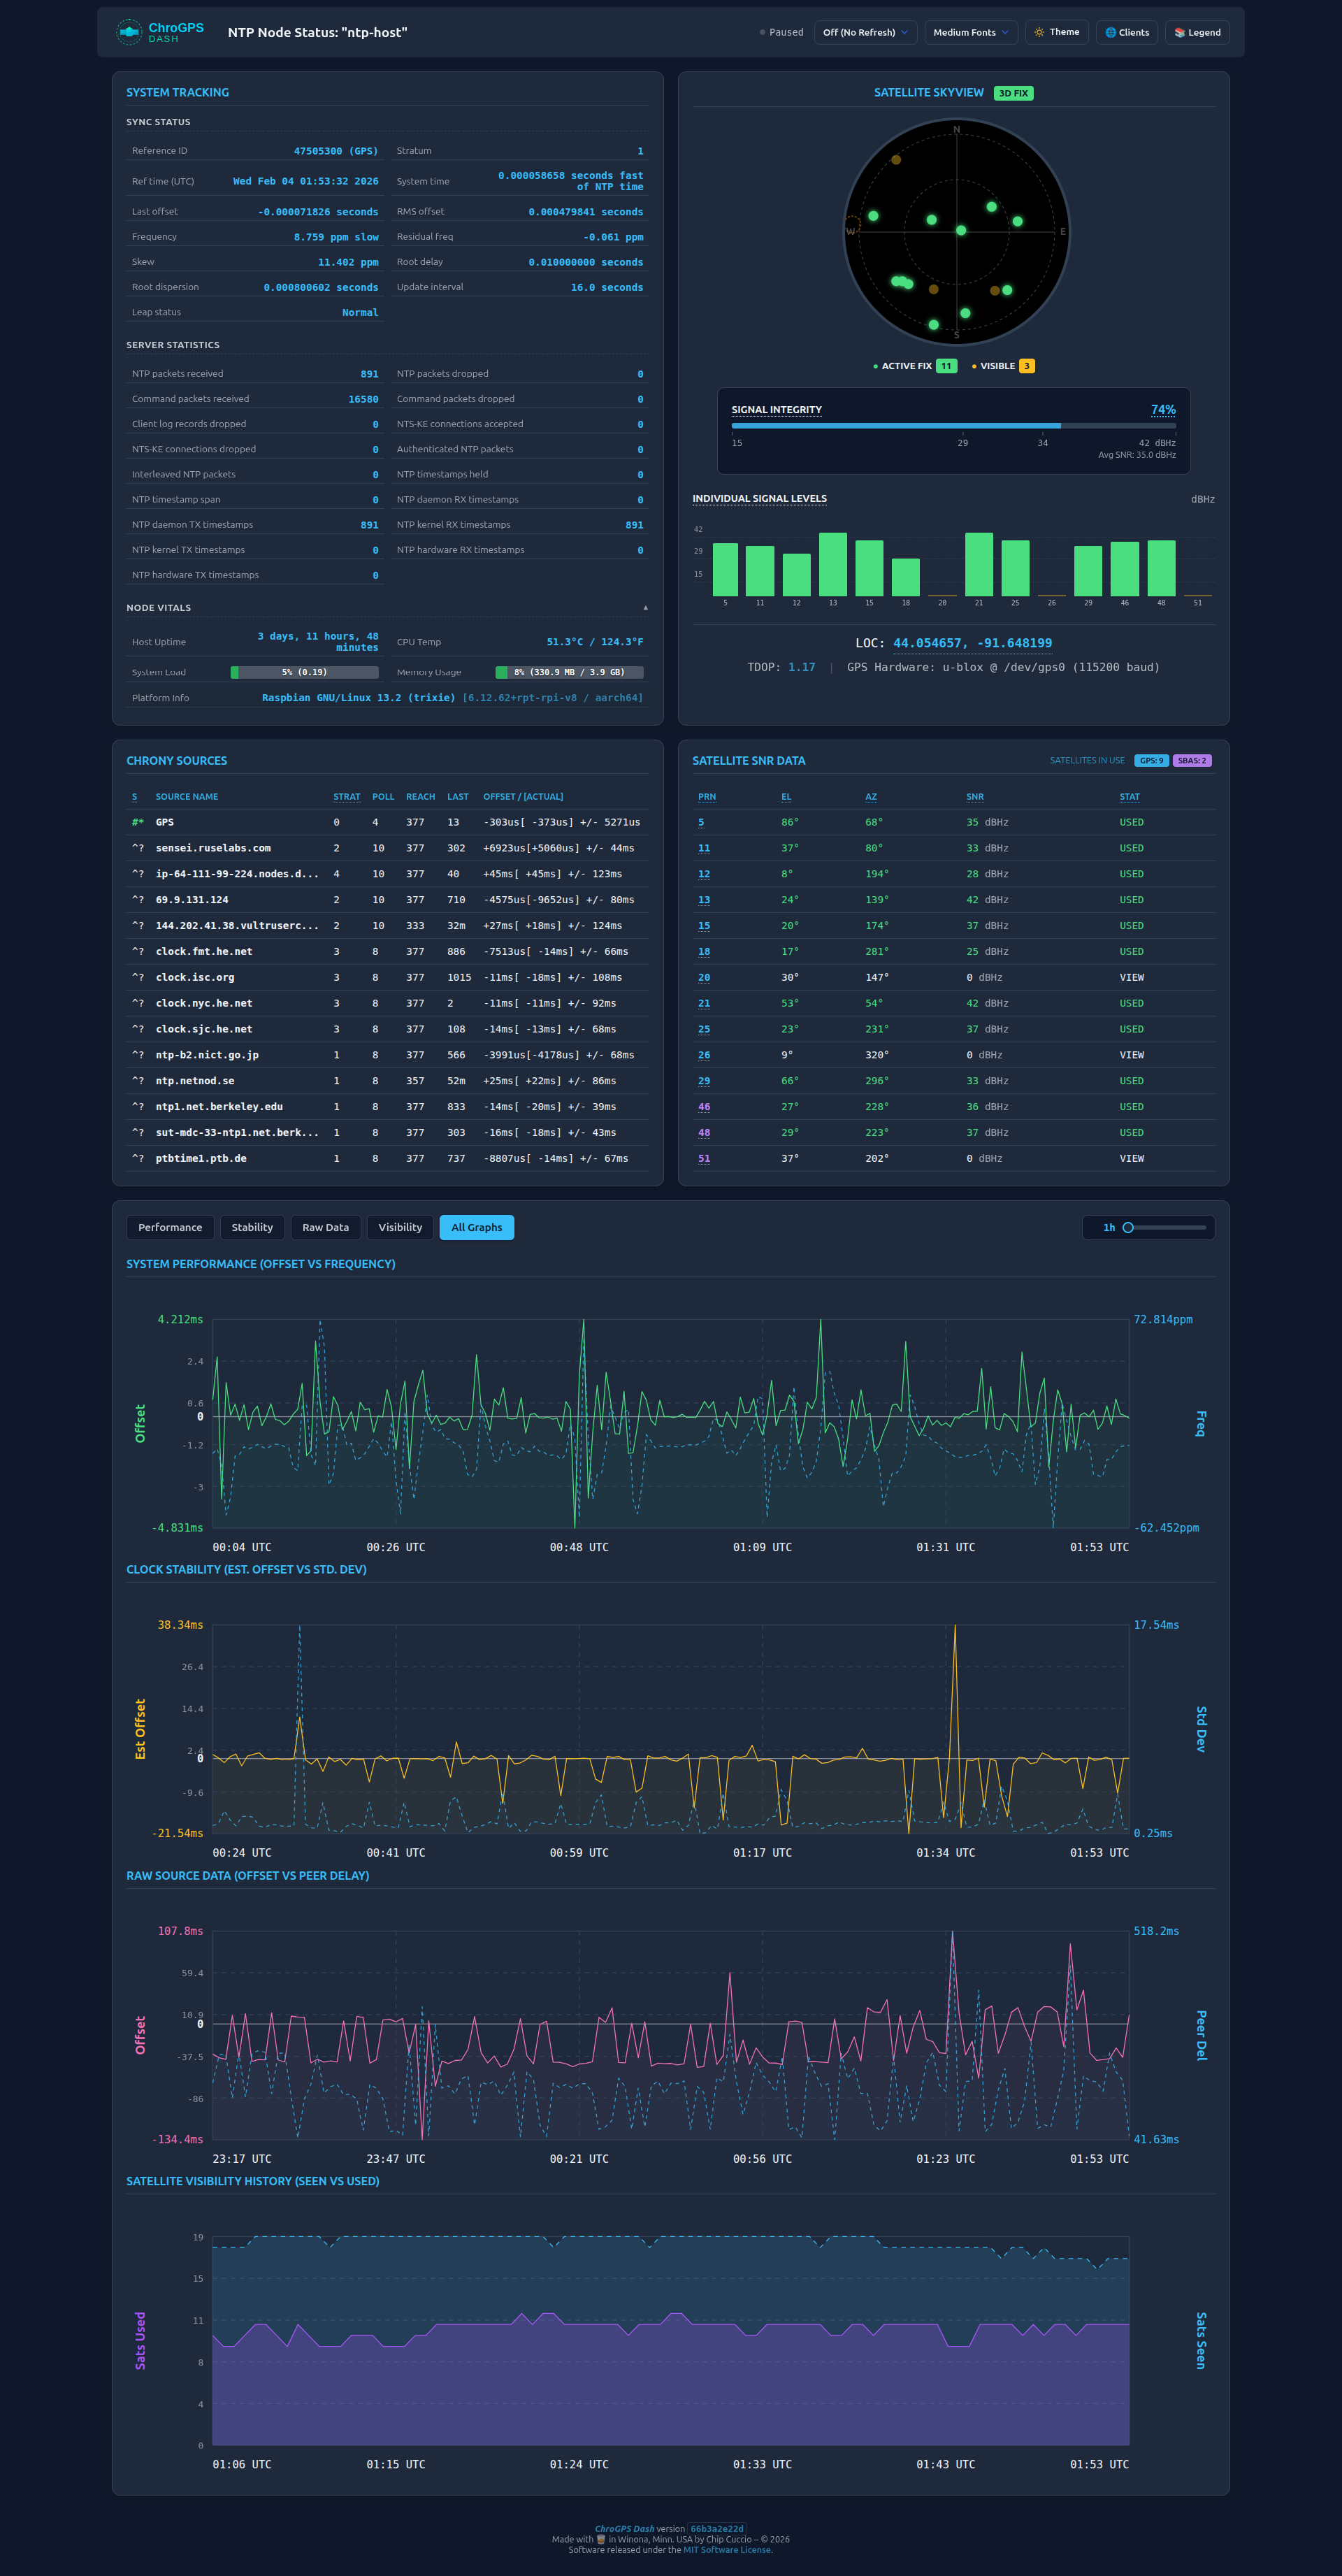Switch to the Performance graph tab
Image resolution: width=1342 pixels, height=2576 pixels.
tap(170, 1227)
